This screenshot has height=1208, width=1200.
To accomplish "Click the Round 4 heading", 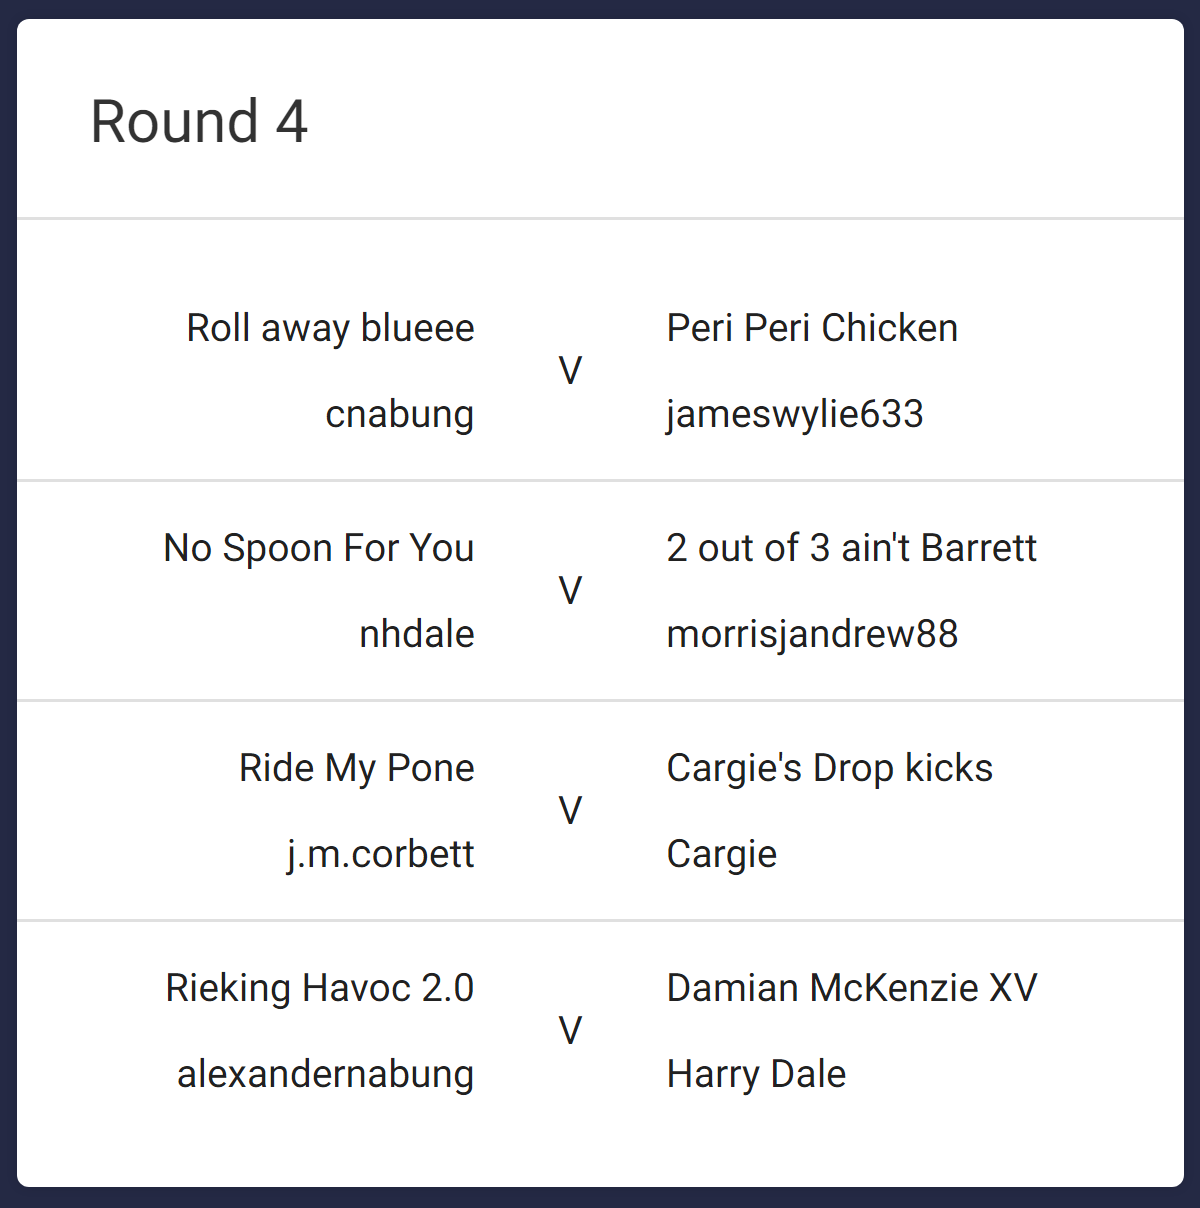I will click(199, 122).
